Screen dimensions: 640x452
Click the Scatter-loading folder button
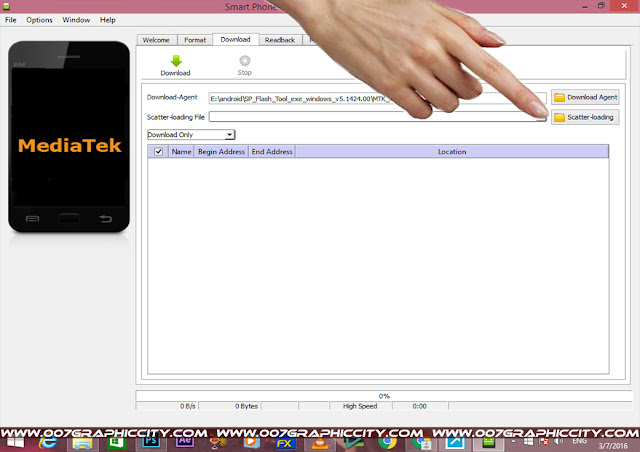click(585, 117)
